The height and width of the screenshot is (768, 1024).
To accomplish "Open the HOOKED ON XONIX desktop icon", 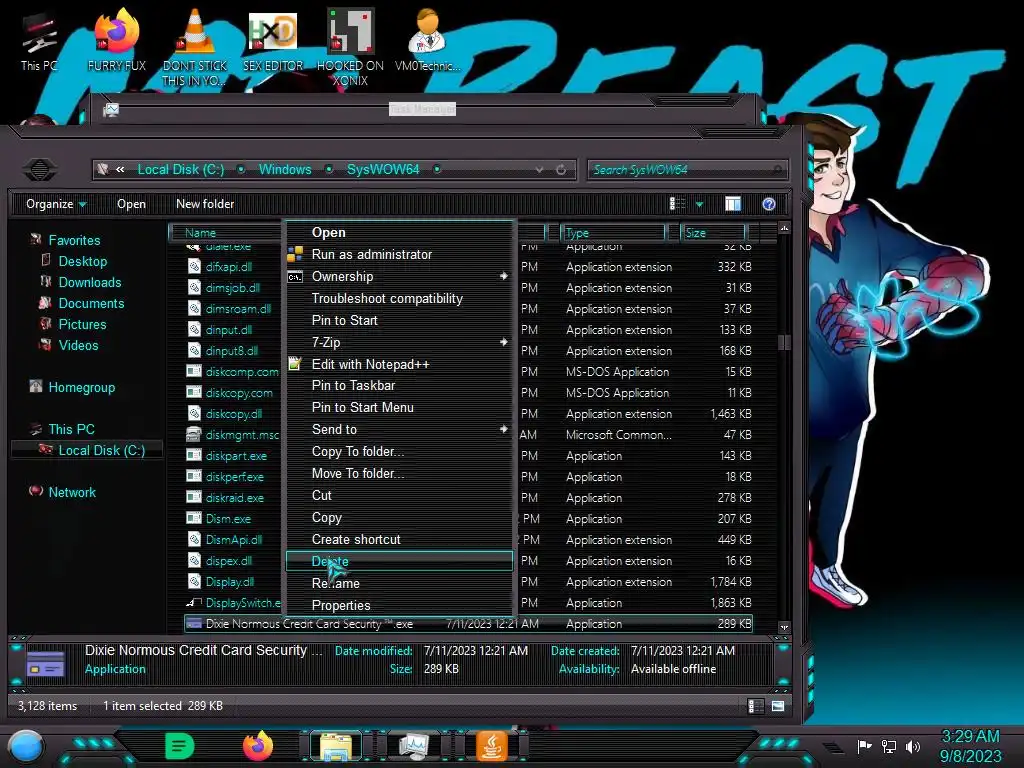I will (x=350, y=47).
